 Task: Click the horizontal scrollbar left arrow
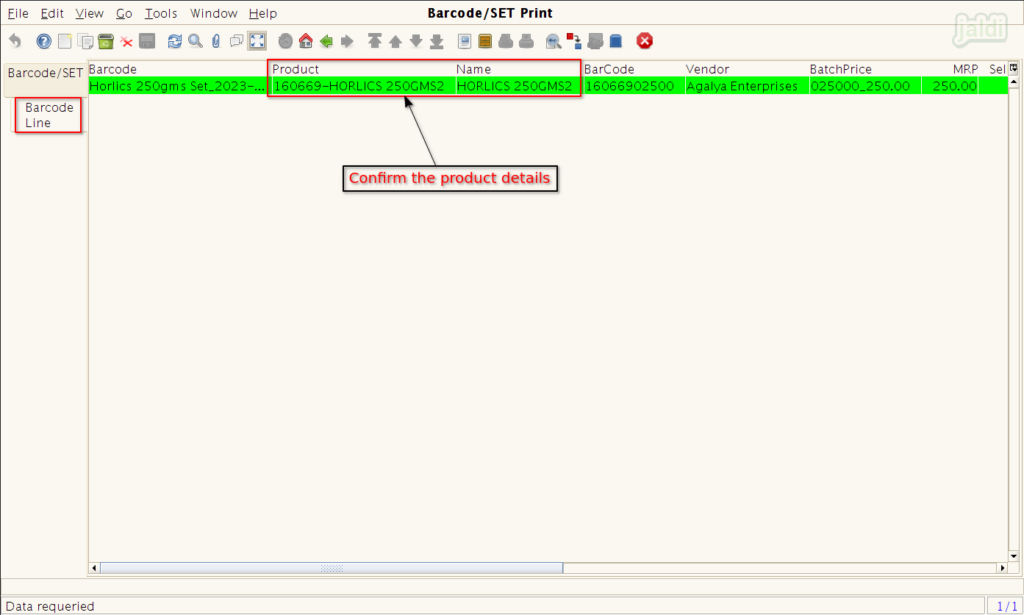click(94, 569)
